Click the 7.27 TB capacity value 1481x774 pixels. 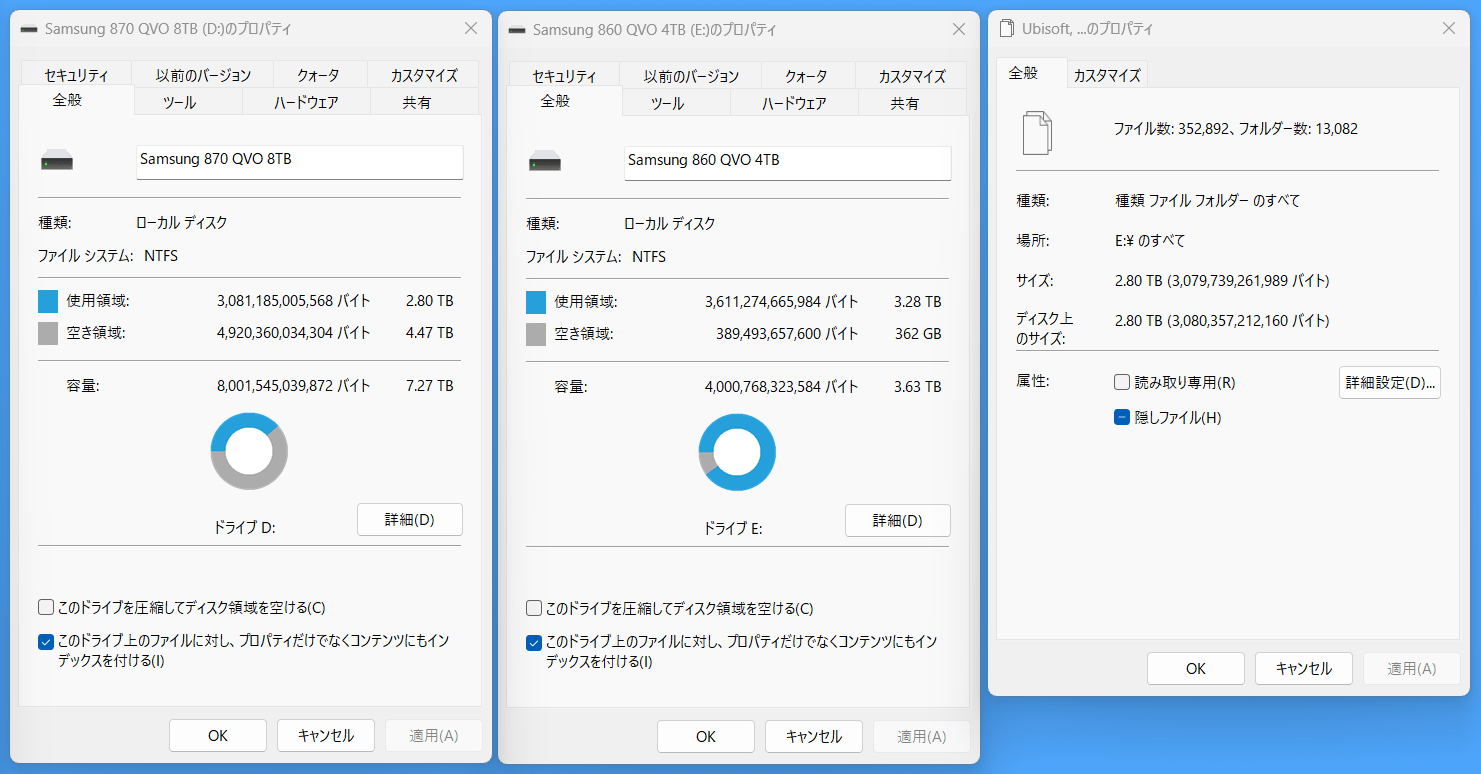coord(430,386)
